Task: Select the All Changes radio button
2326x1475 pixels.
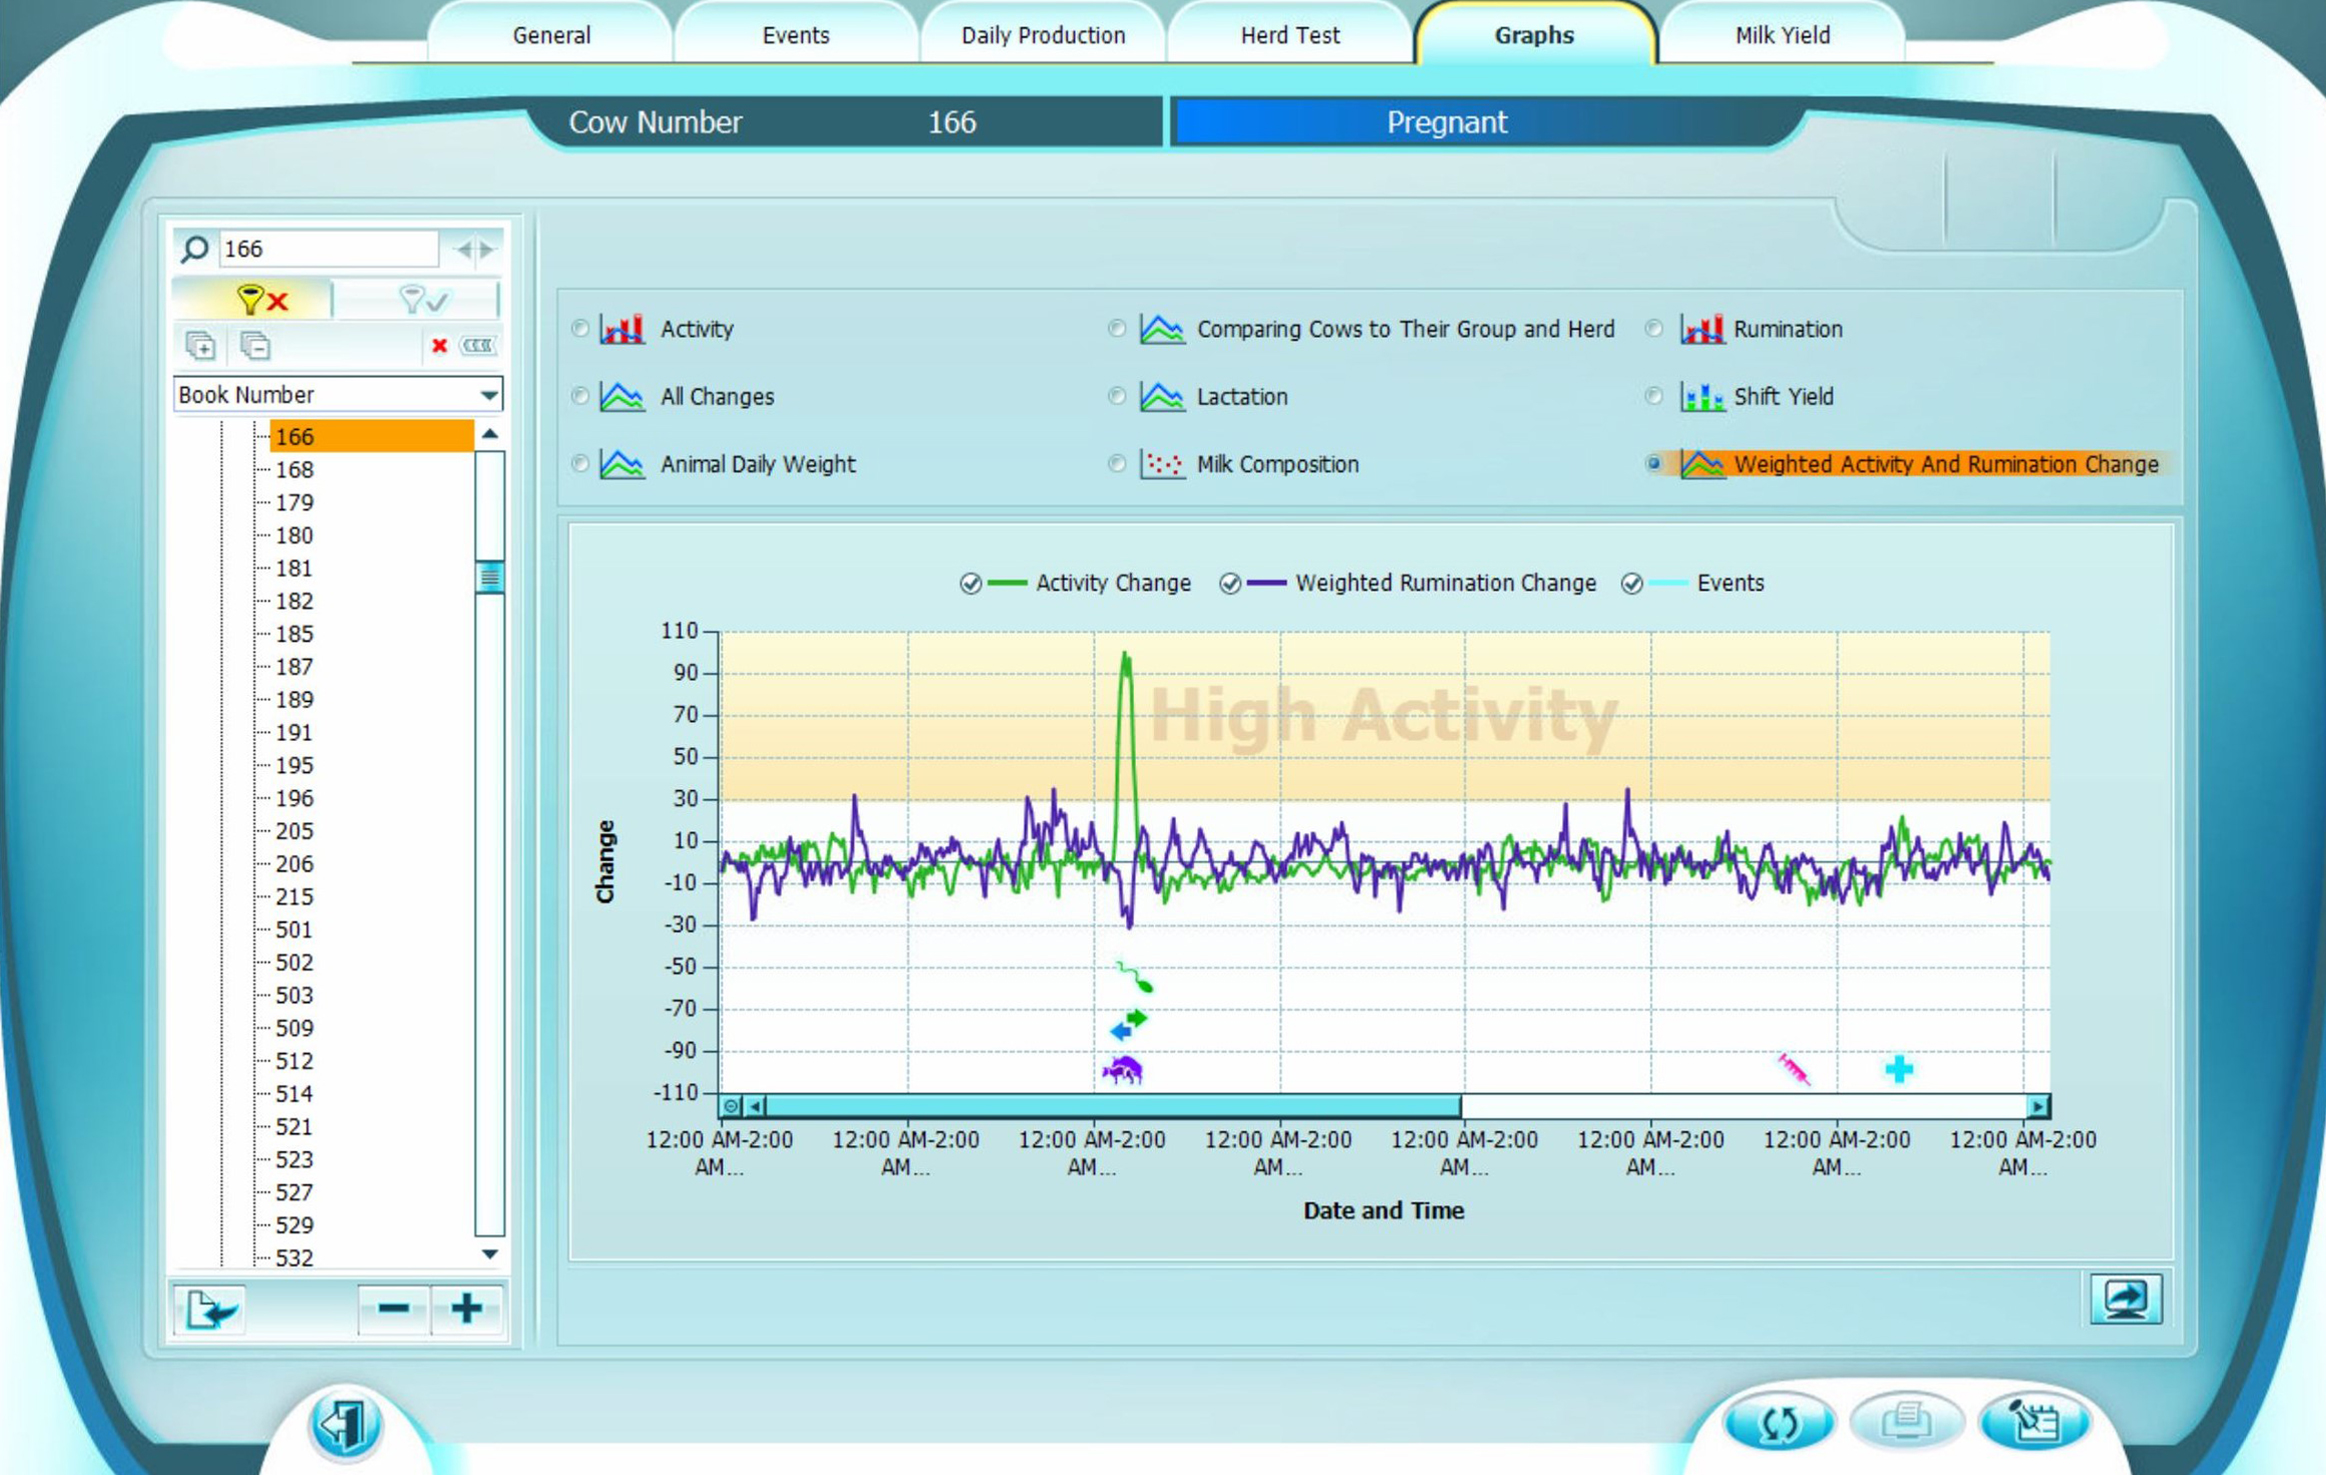Action: point(580,397)
